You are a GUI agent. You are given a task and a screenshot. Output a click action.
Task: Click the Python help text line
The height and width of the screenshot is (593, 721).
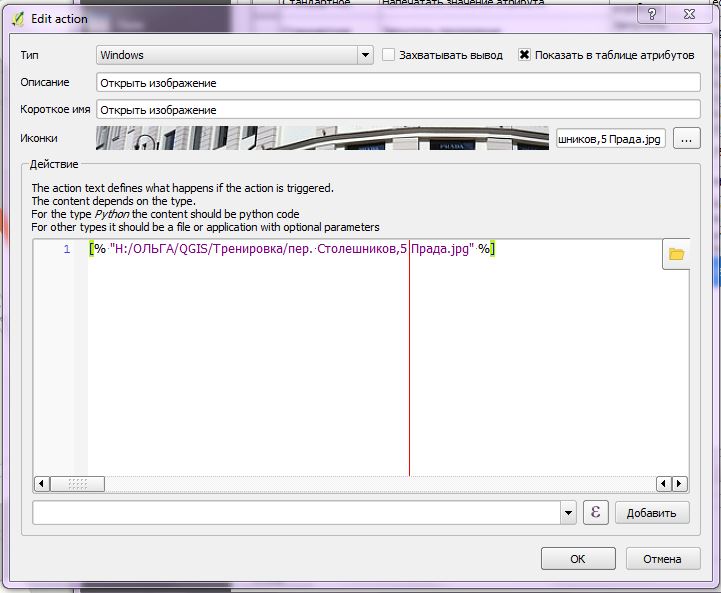click(x=165, y=214)
